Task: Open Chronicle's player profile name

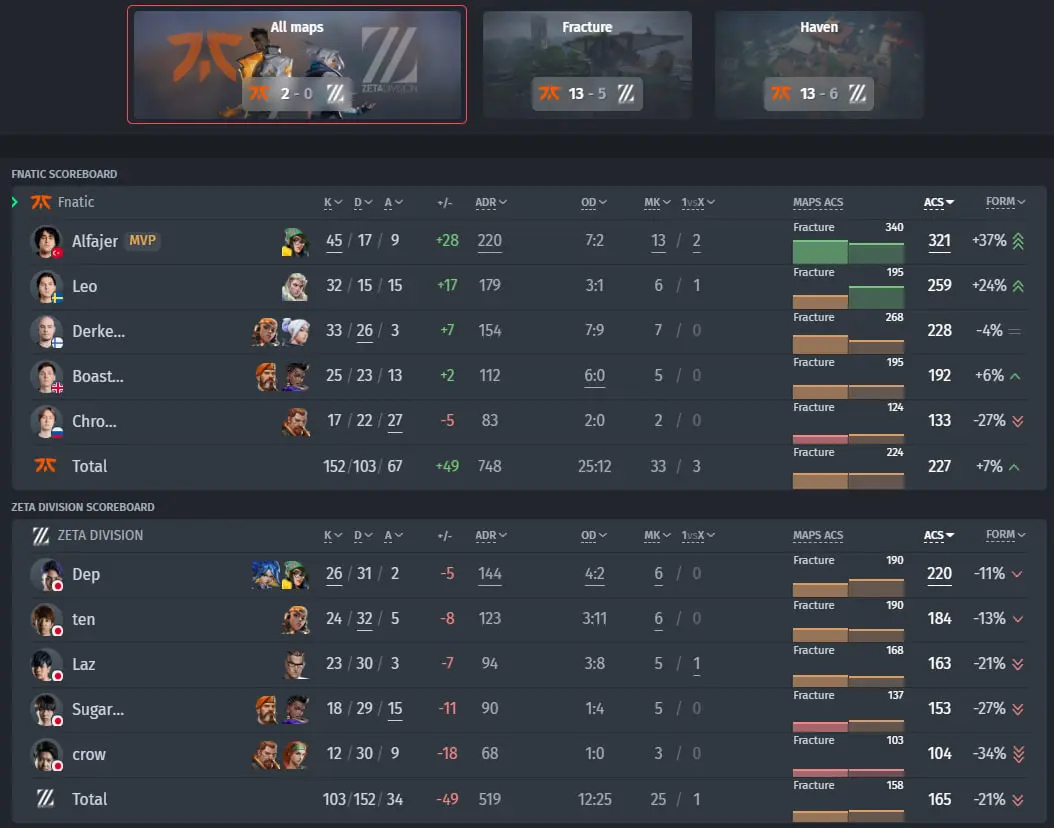Action: click(x=94, y=421)
